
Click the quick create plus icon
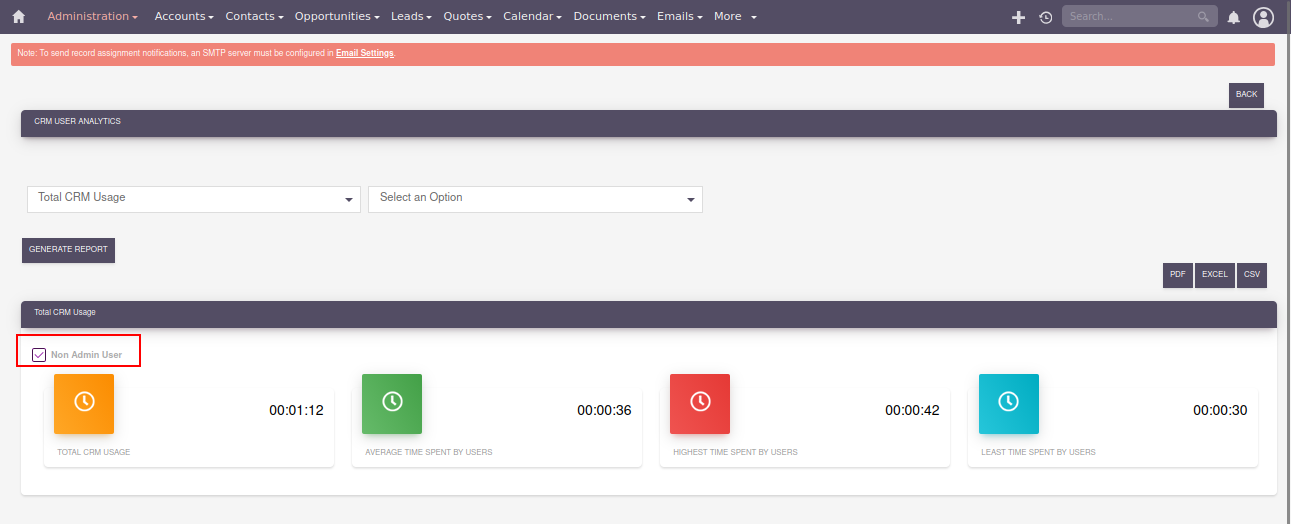click(x=1018, y=17)
